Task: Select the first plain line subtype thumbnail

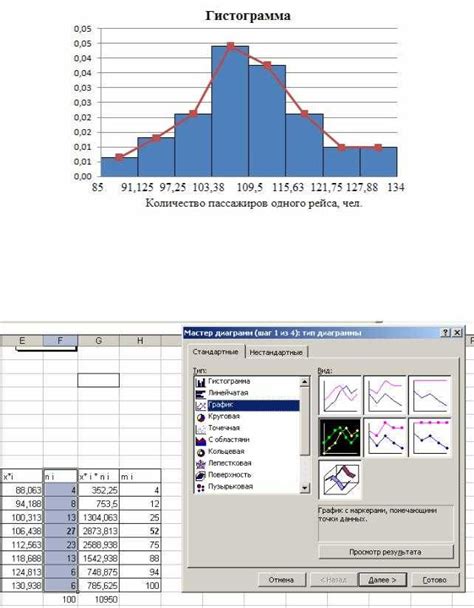Action: 340,395
